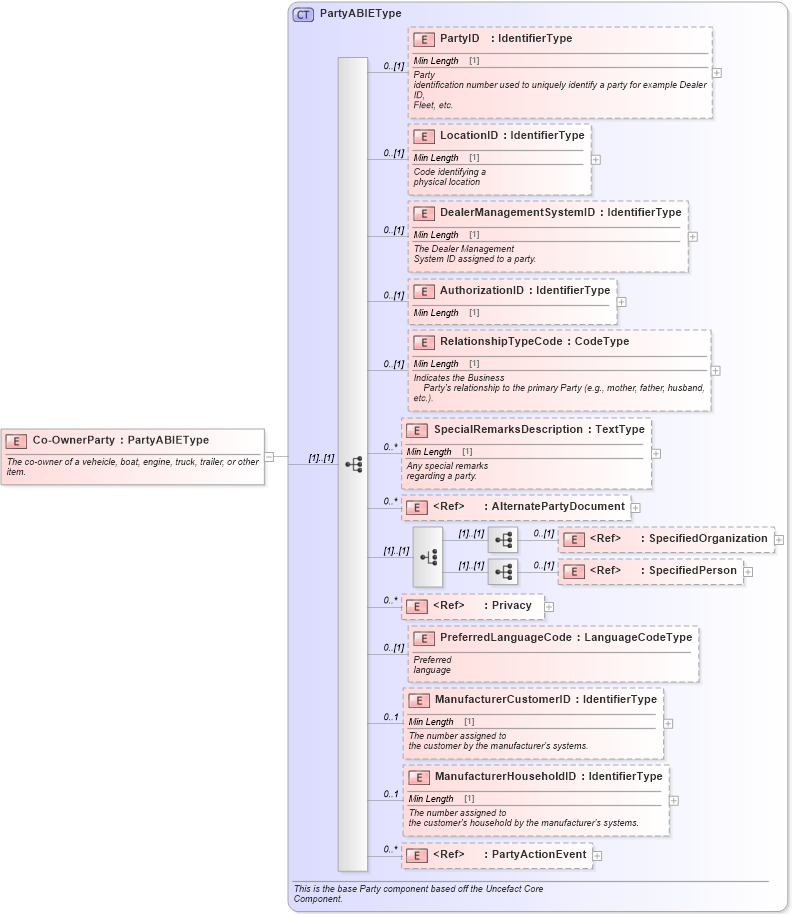Viewport: 792px width, 914px height.
Task: Expand the Privacy reference
Action: (x=548, y=607)
